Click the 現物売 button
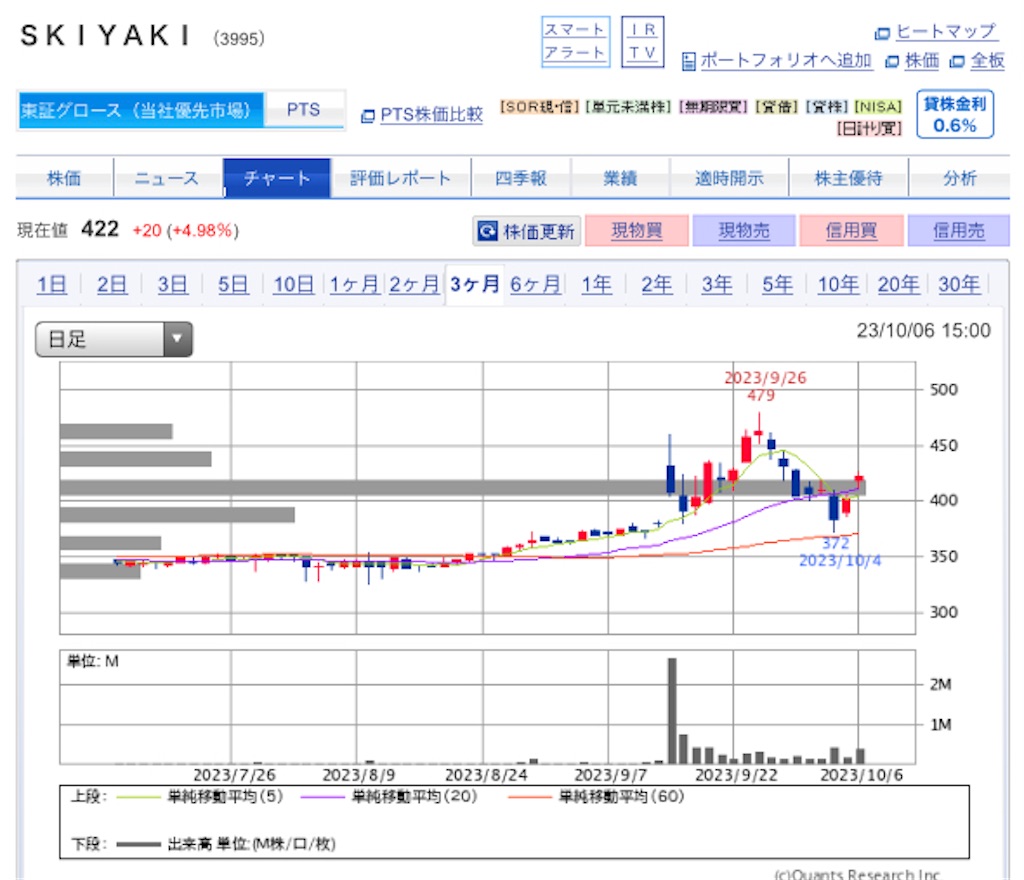This screenshot has height=880, width=1024. tap(744, 230)
